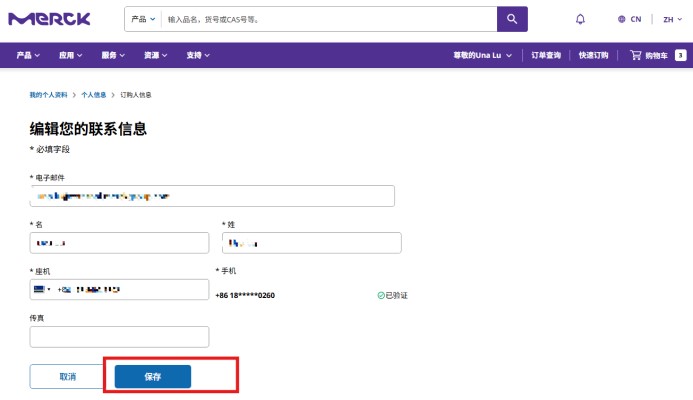Image resolution: width=693 pixels, height=400 pixels.
Task: Expand the 产品 search category dropdown
Action: 143,19
